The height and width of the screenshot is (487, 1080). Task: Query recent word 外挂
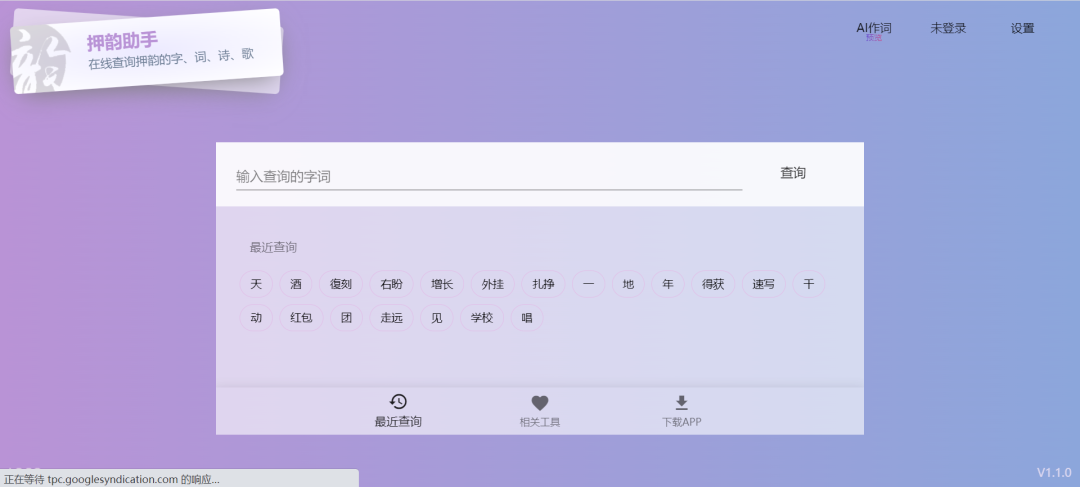[x=492, y=284]
